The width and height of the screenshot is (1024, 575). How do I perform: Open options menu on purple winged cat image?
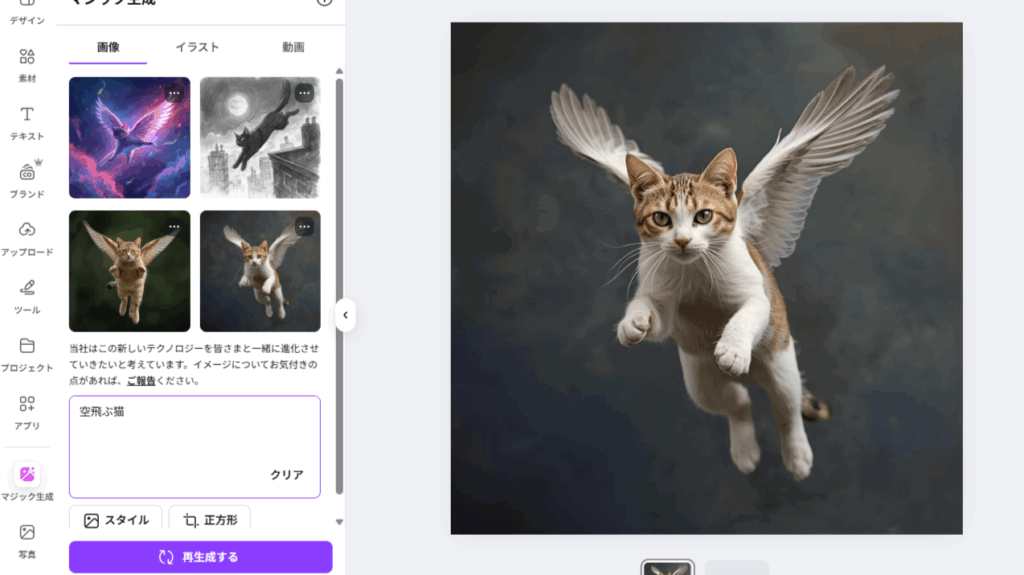(x=174, y=93)
